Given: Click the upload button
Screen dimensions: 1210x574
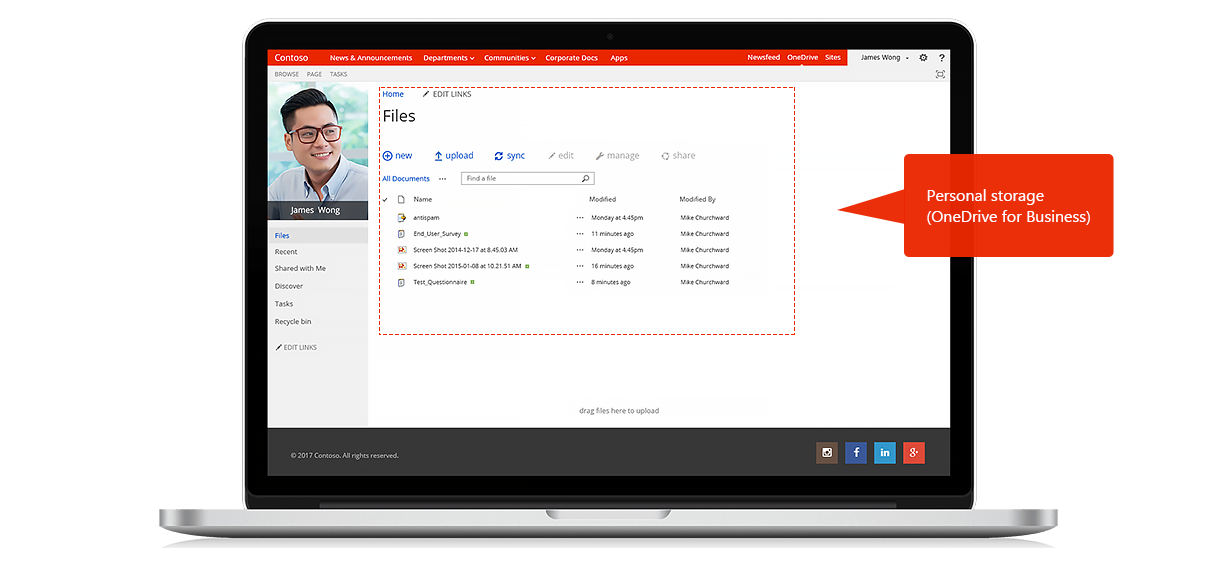Looking at the screenshot, I should (x=454, y=156).
